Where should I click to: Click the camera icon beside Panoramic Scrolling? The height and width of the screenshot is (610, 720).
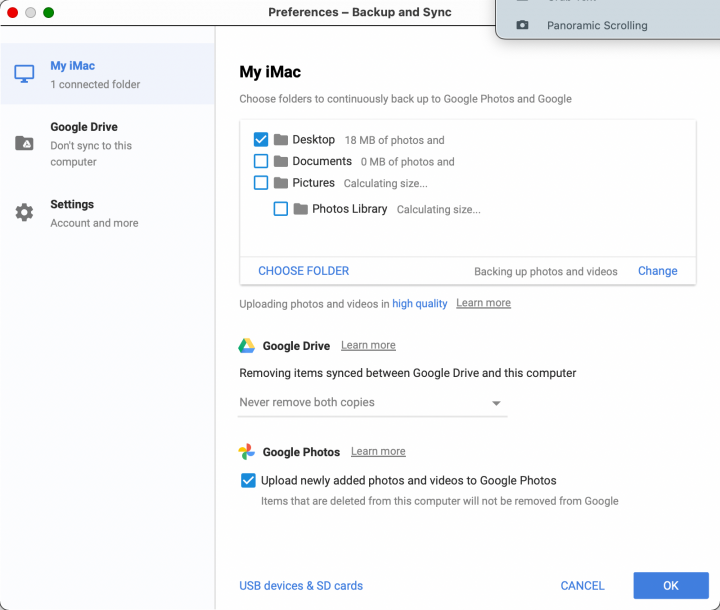tap(522, 25)
